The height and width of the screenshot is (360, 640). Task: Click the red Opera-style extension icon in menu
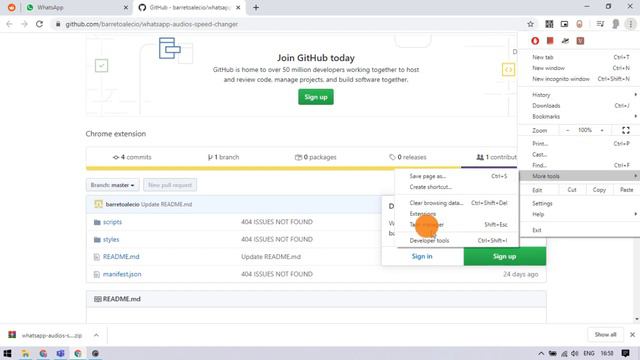pos(535,40)
